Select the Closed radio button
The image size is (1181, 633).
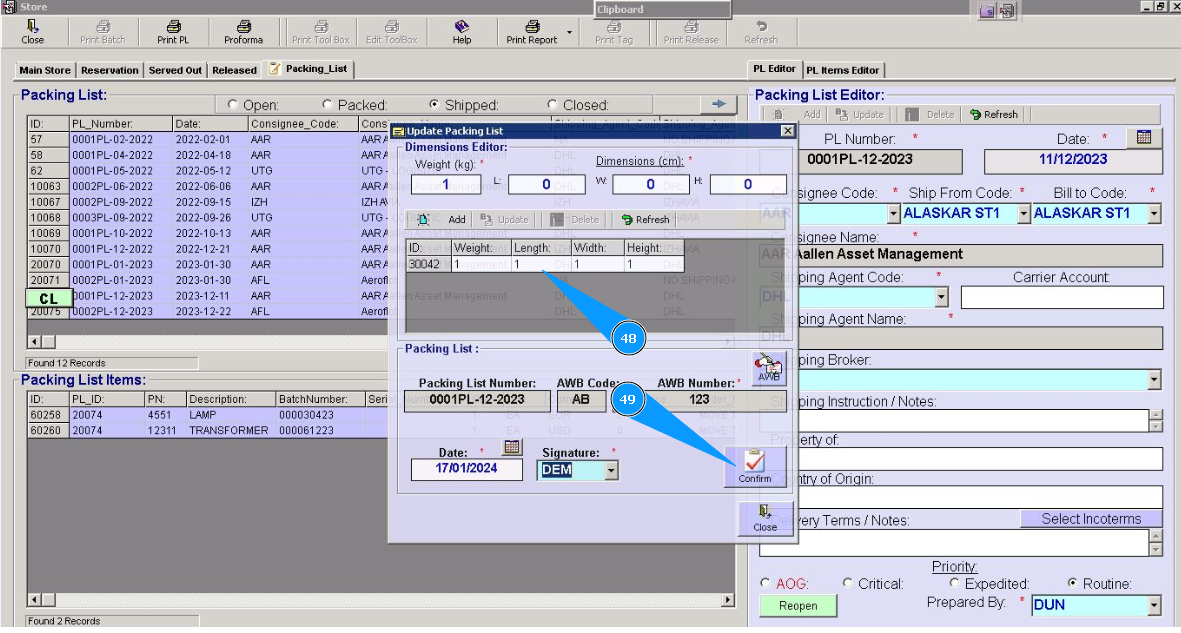coord(553,104)
